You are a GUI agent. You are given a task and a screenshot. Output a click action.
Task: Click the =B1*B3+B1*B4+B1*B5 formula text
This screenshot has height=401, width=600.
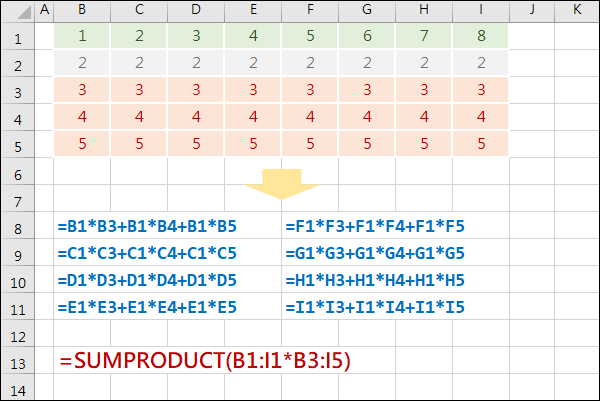click(x=147, y=226)
